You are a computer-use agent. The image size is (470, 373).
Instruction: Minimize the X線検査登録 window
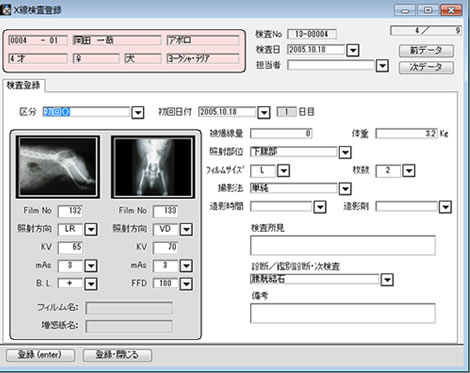pos(405,10)
